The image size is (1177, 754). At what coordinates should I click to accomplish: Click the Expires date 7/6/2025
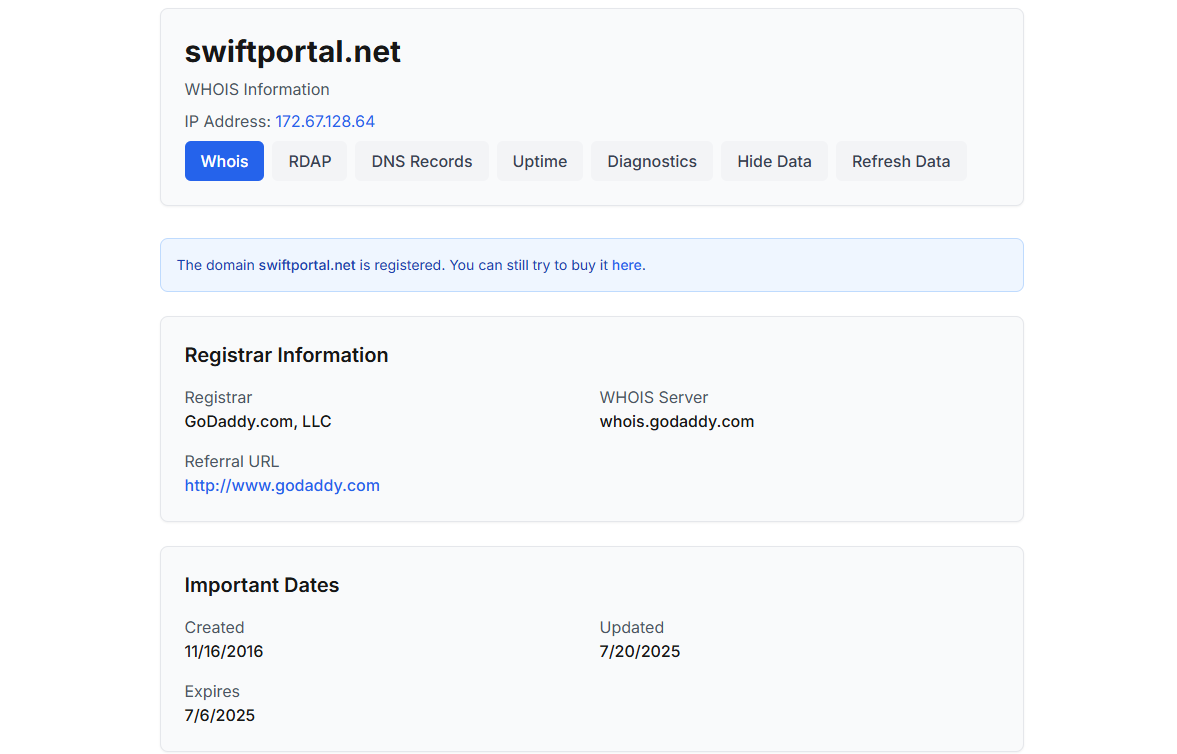point(220,715)
